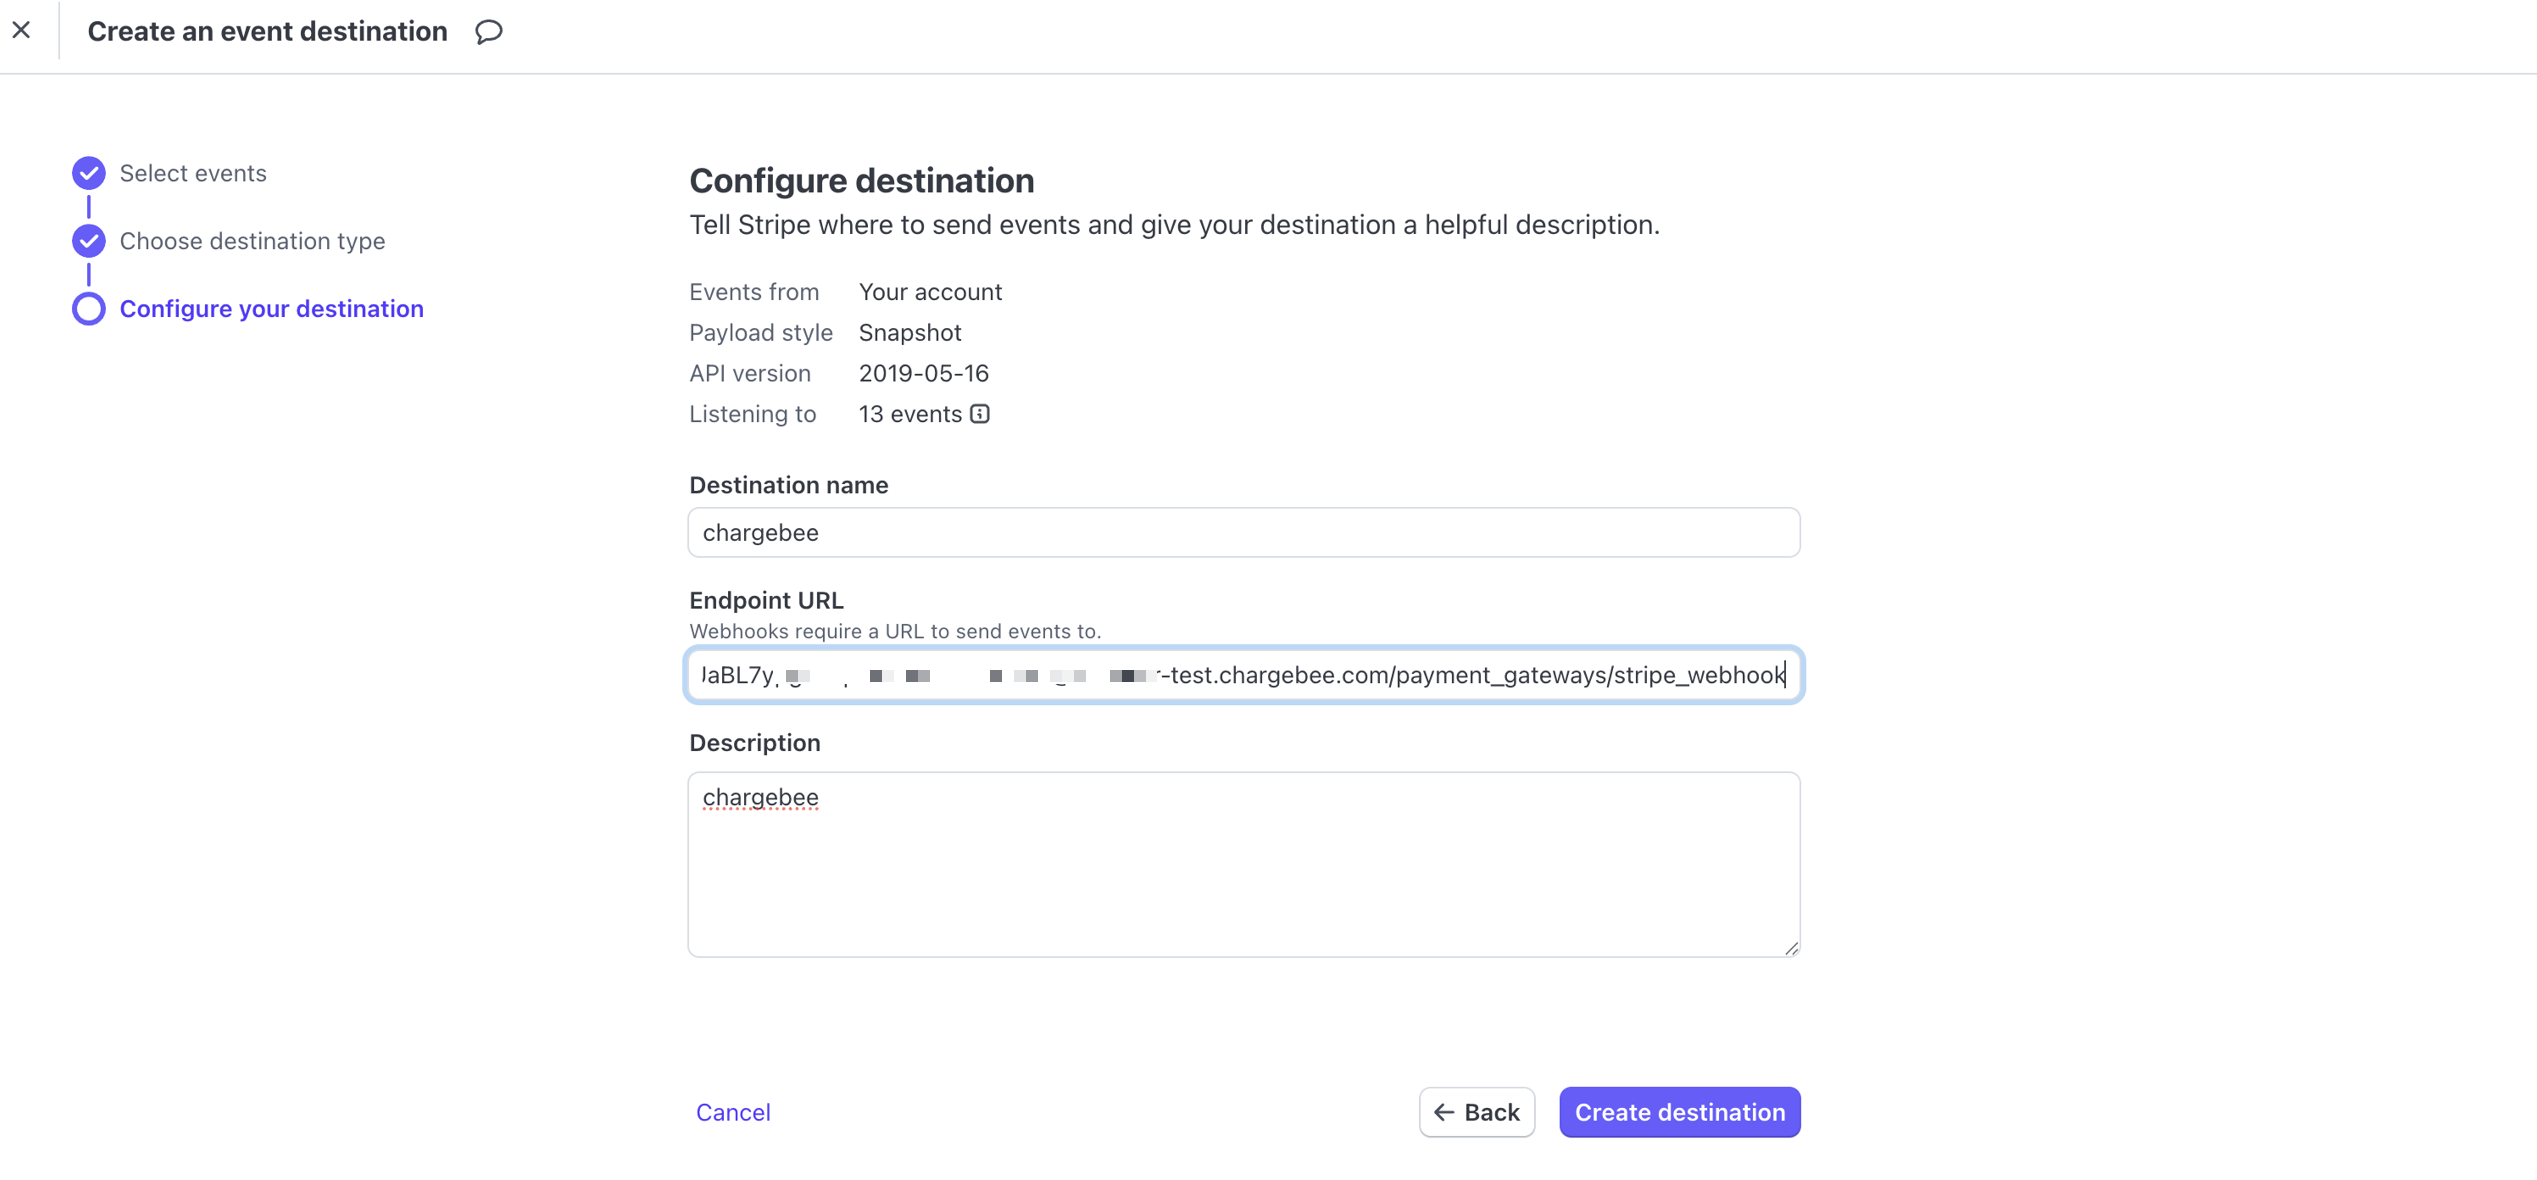This screenshot has width=2537, height=1180.
Task: Close the event destination dialog
Action: 22,30
